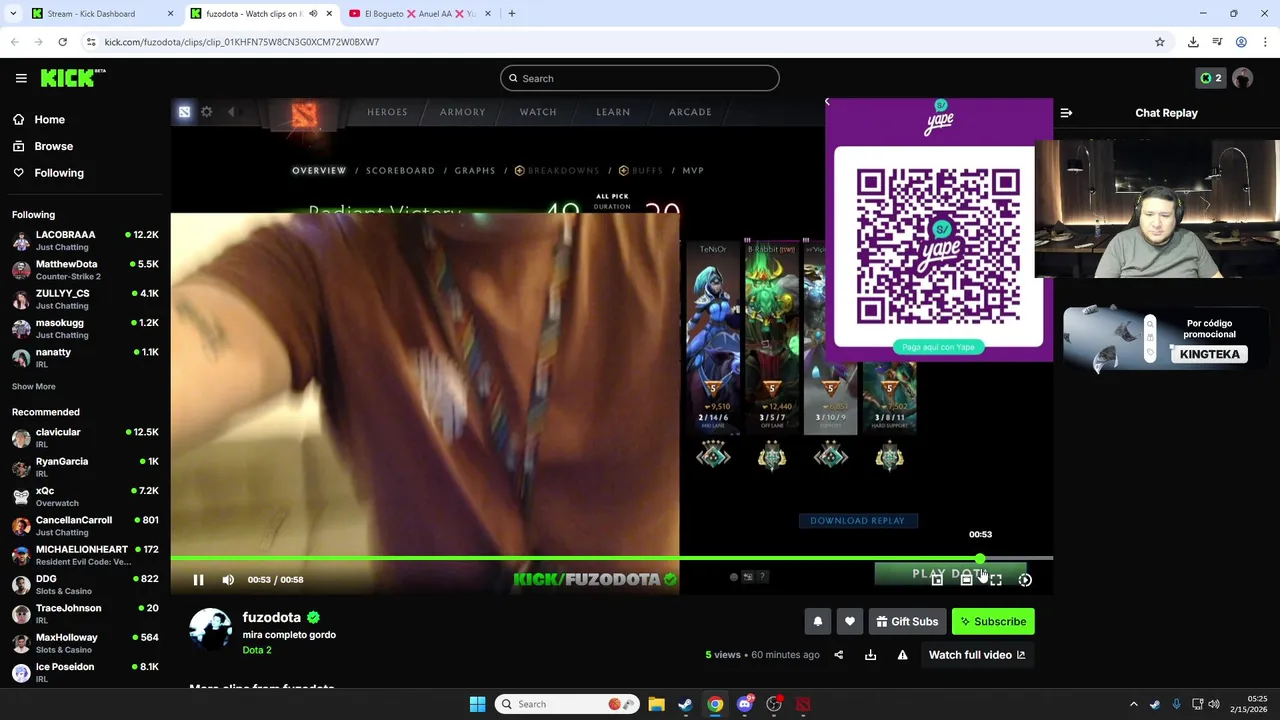Focus the Kick Search field

point(640,78)
